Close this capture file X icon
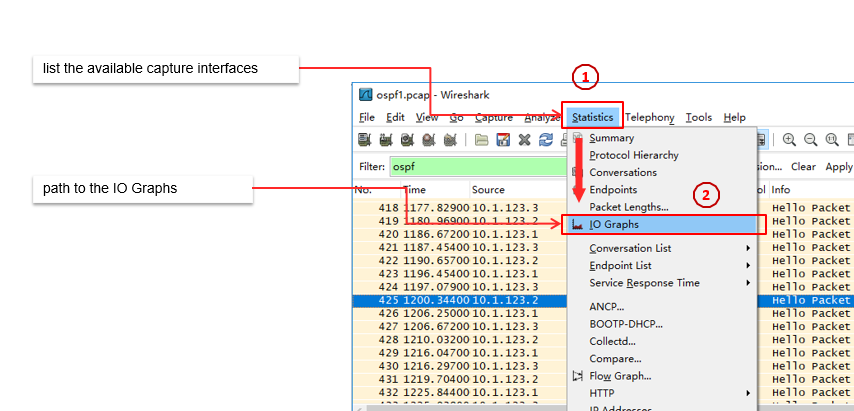Screen dimensions: 854x411 click(x=524, y=140)
